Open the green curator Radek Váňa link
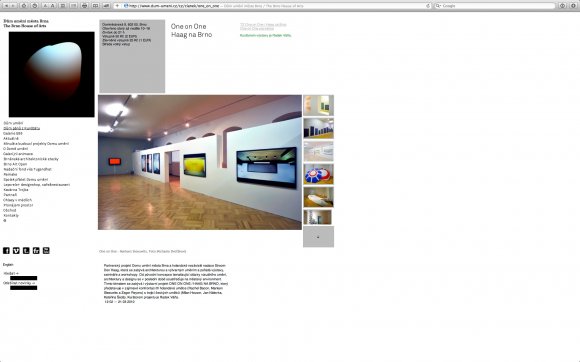This screenshot has width=580, height=362. 266,35
